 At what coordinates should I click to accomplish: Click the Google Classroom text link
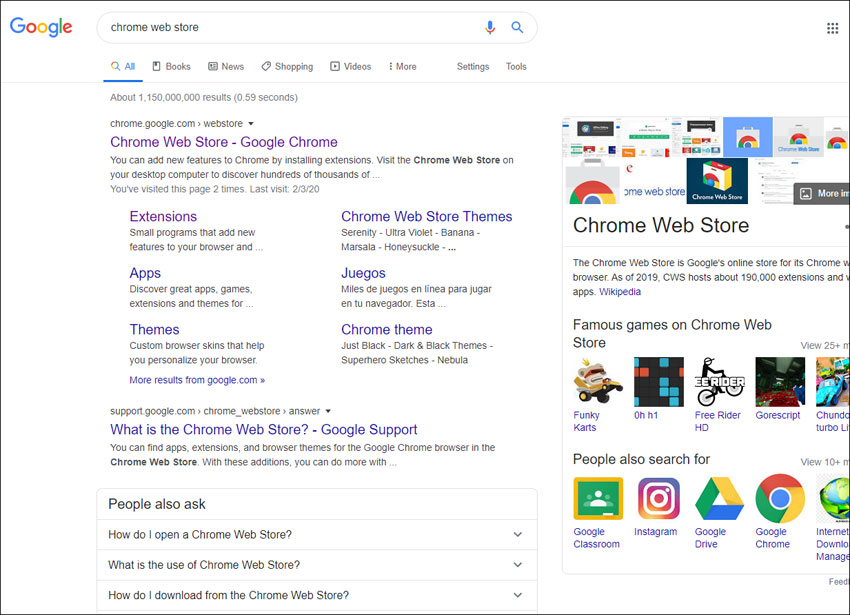point(596,538)
